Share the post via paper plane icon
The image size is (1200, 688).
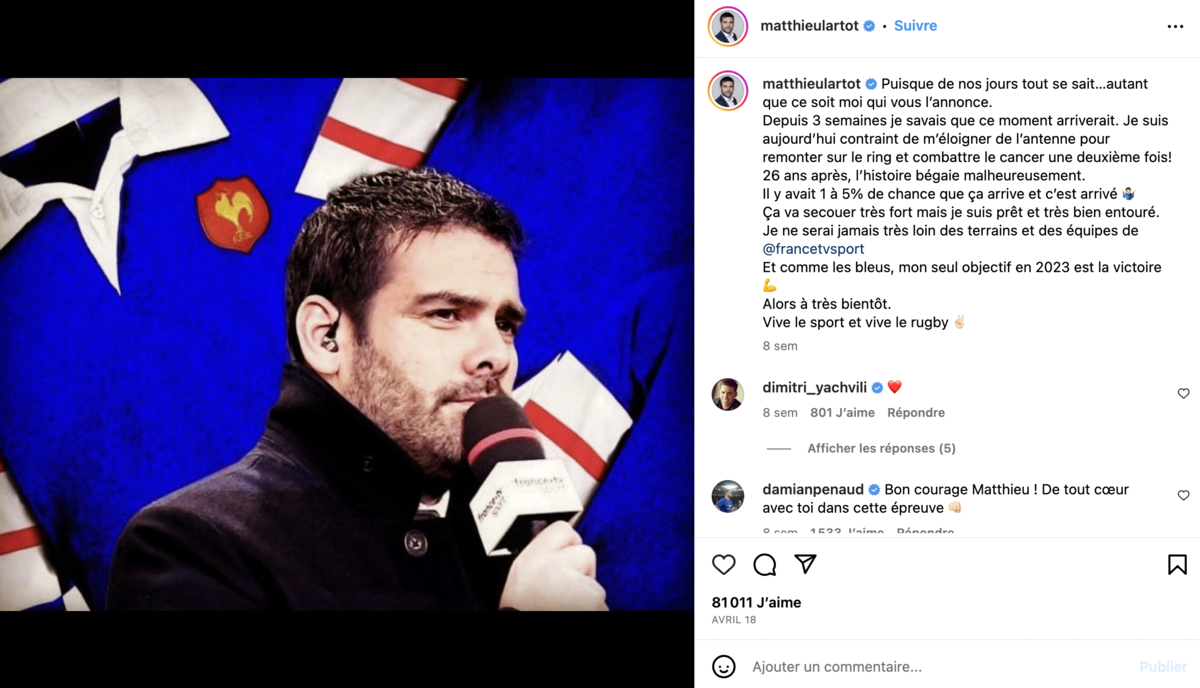(806, 565)
